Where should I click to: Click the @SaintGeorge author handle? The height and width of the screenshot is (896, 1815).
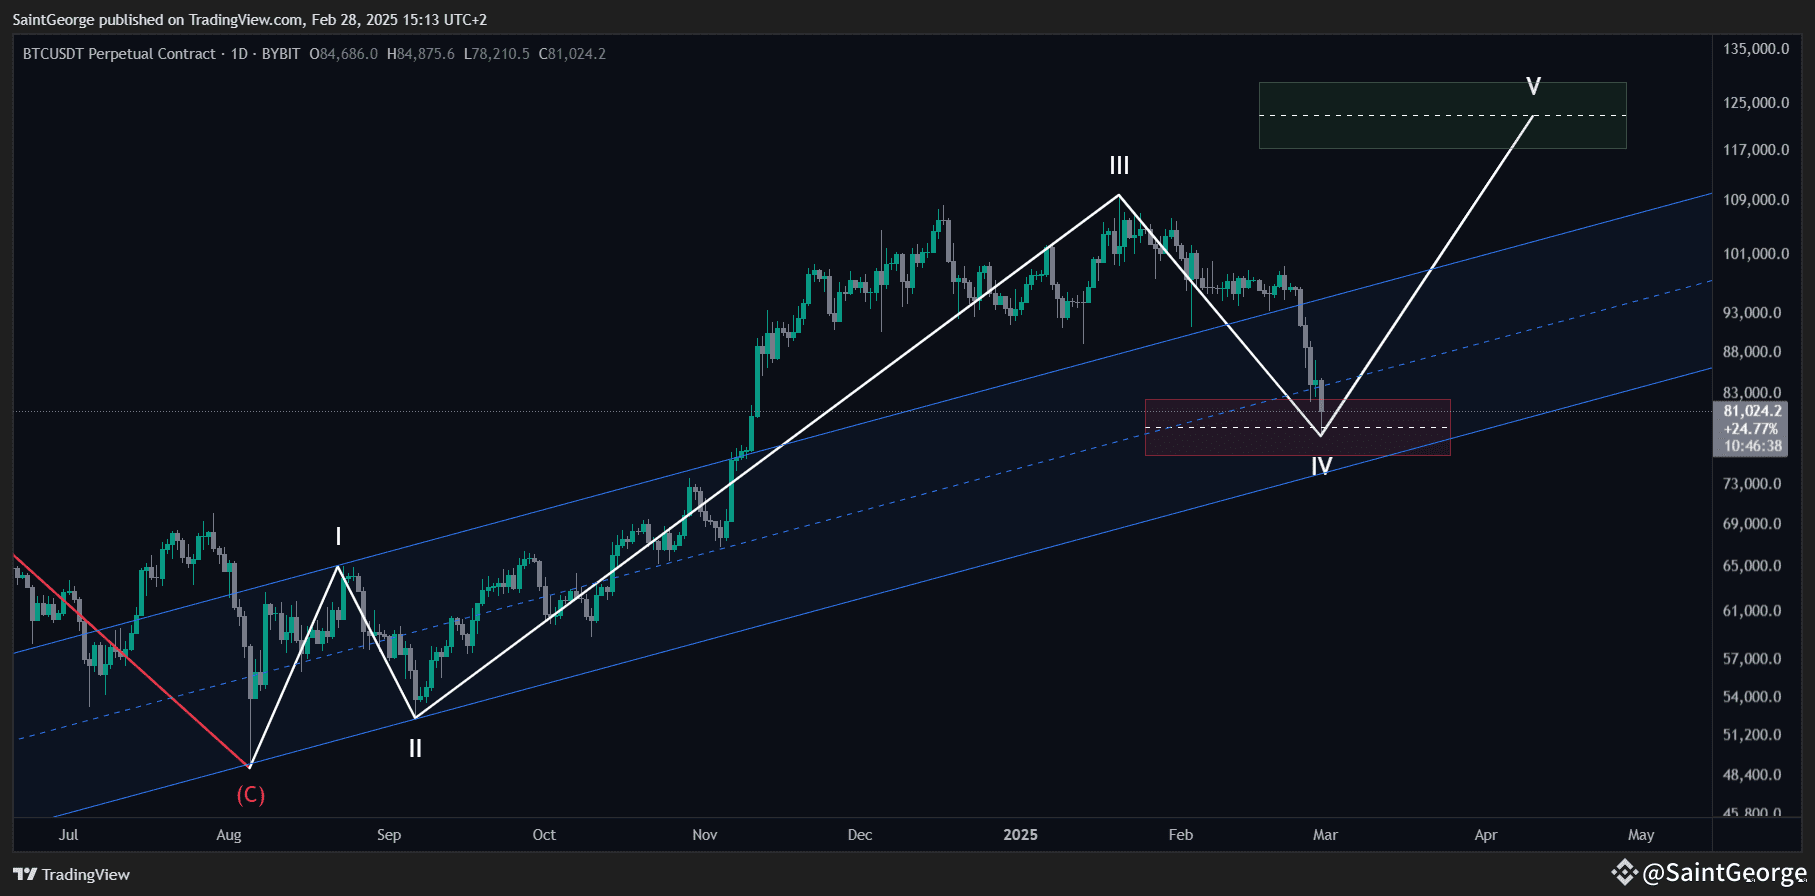(1724, 873)
